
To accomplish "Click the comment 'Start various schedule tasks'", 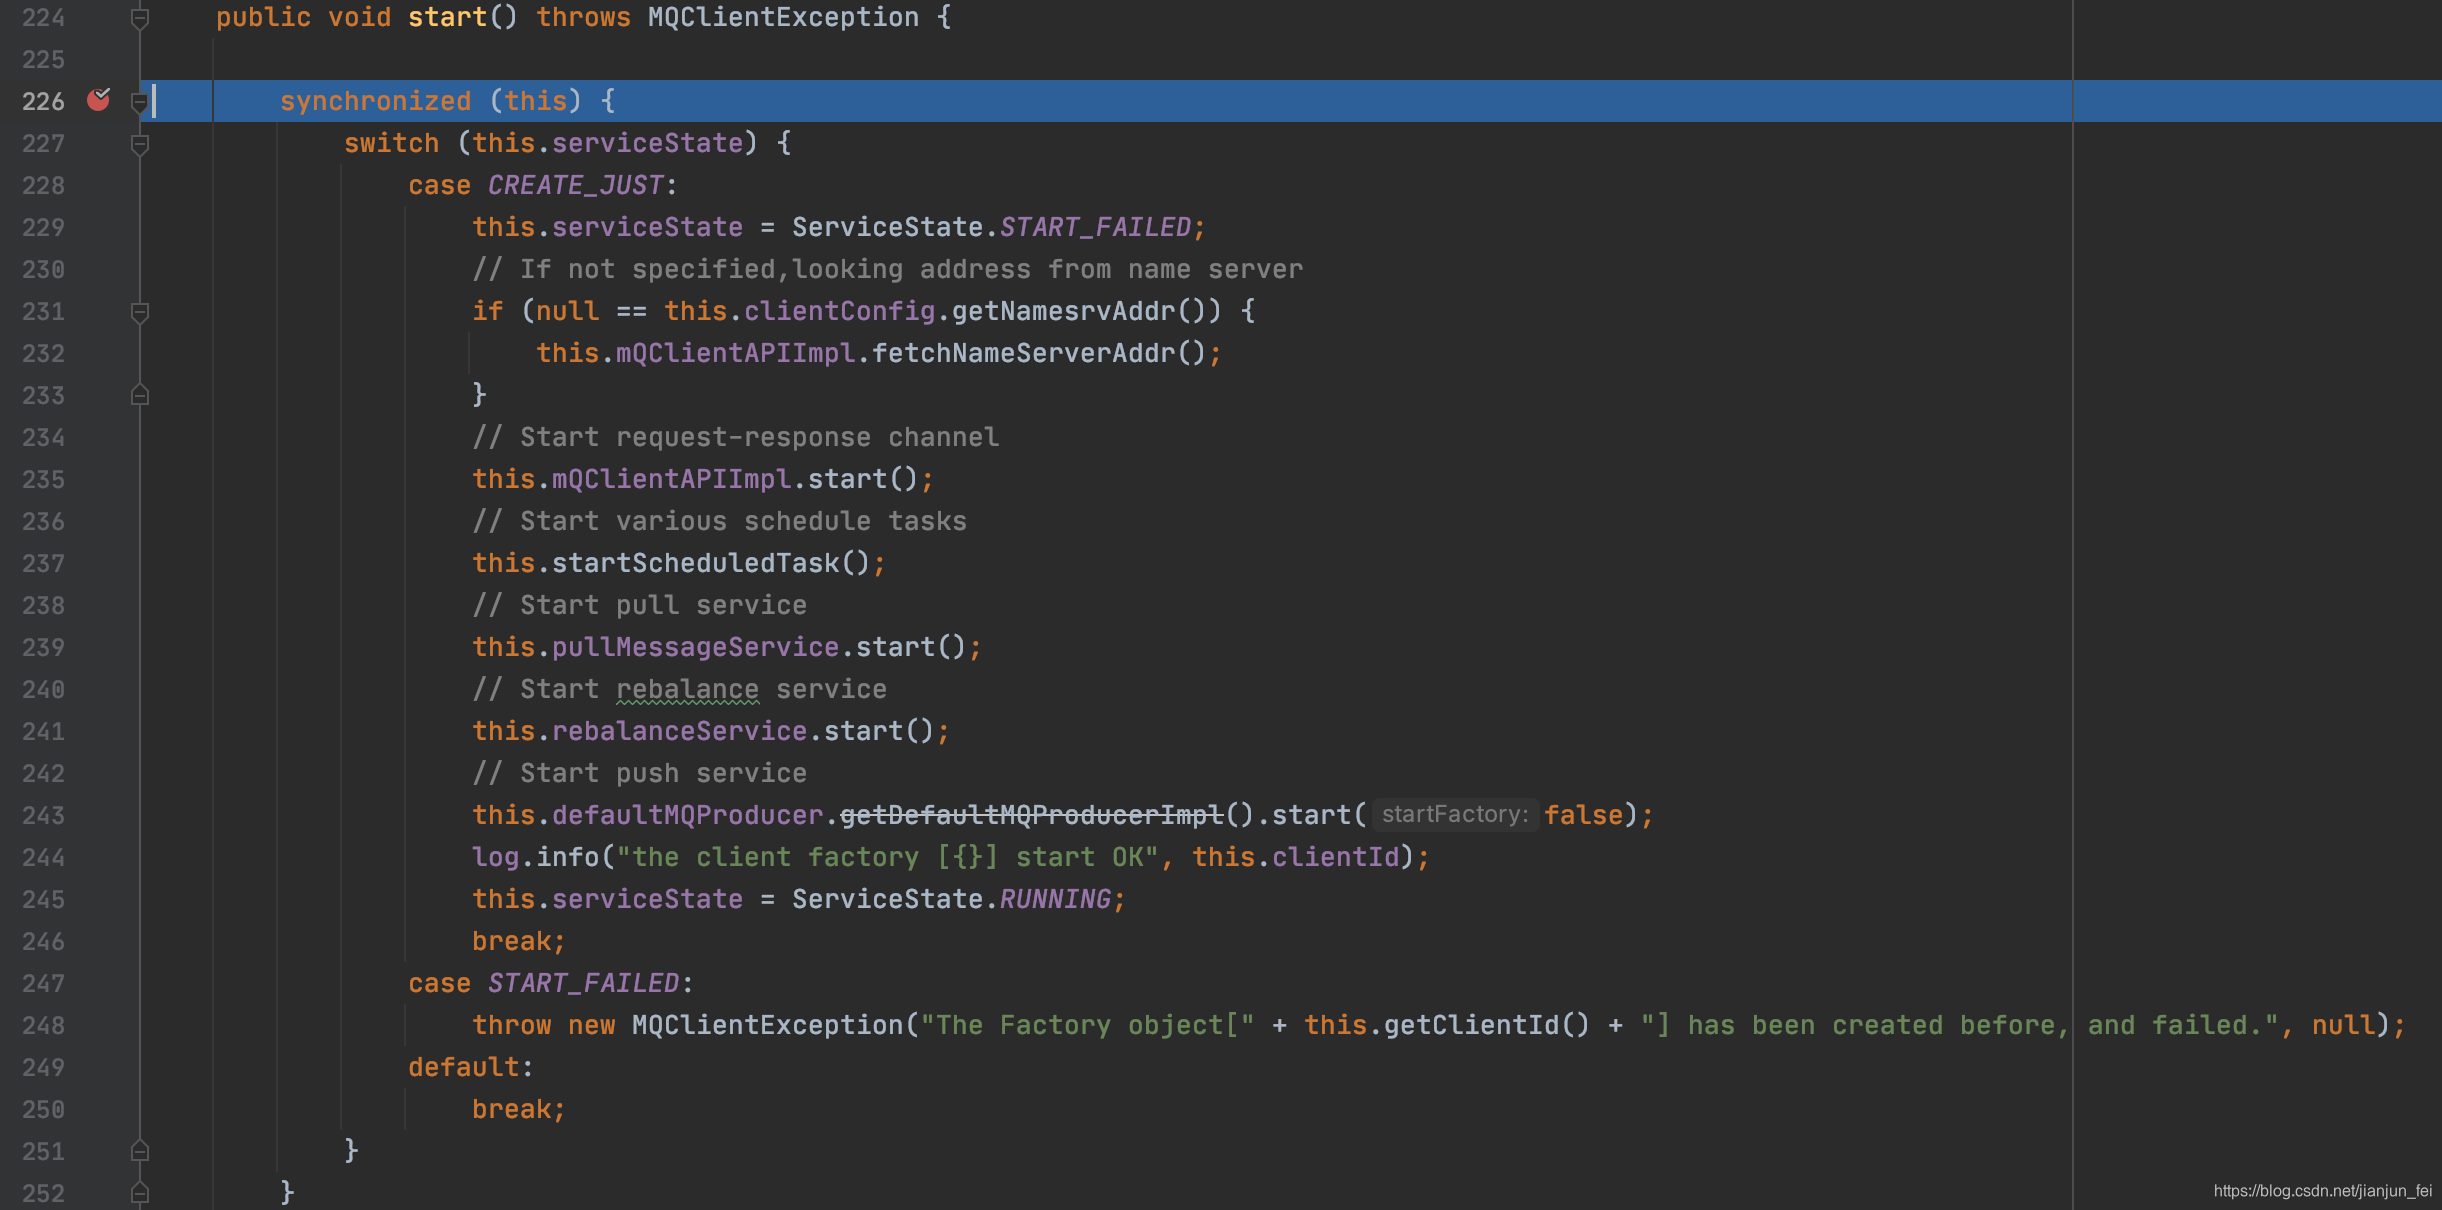I will [719, 521].
